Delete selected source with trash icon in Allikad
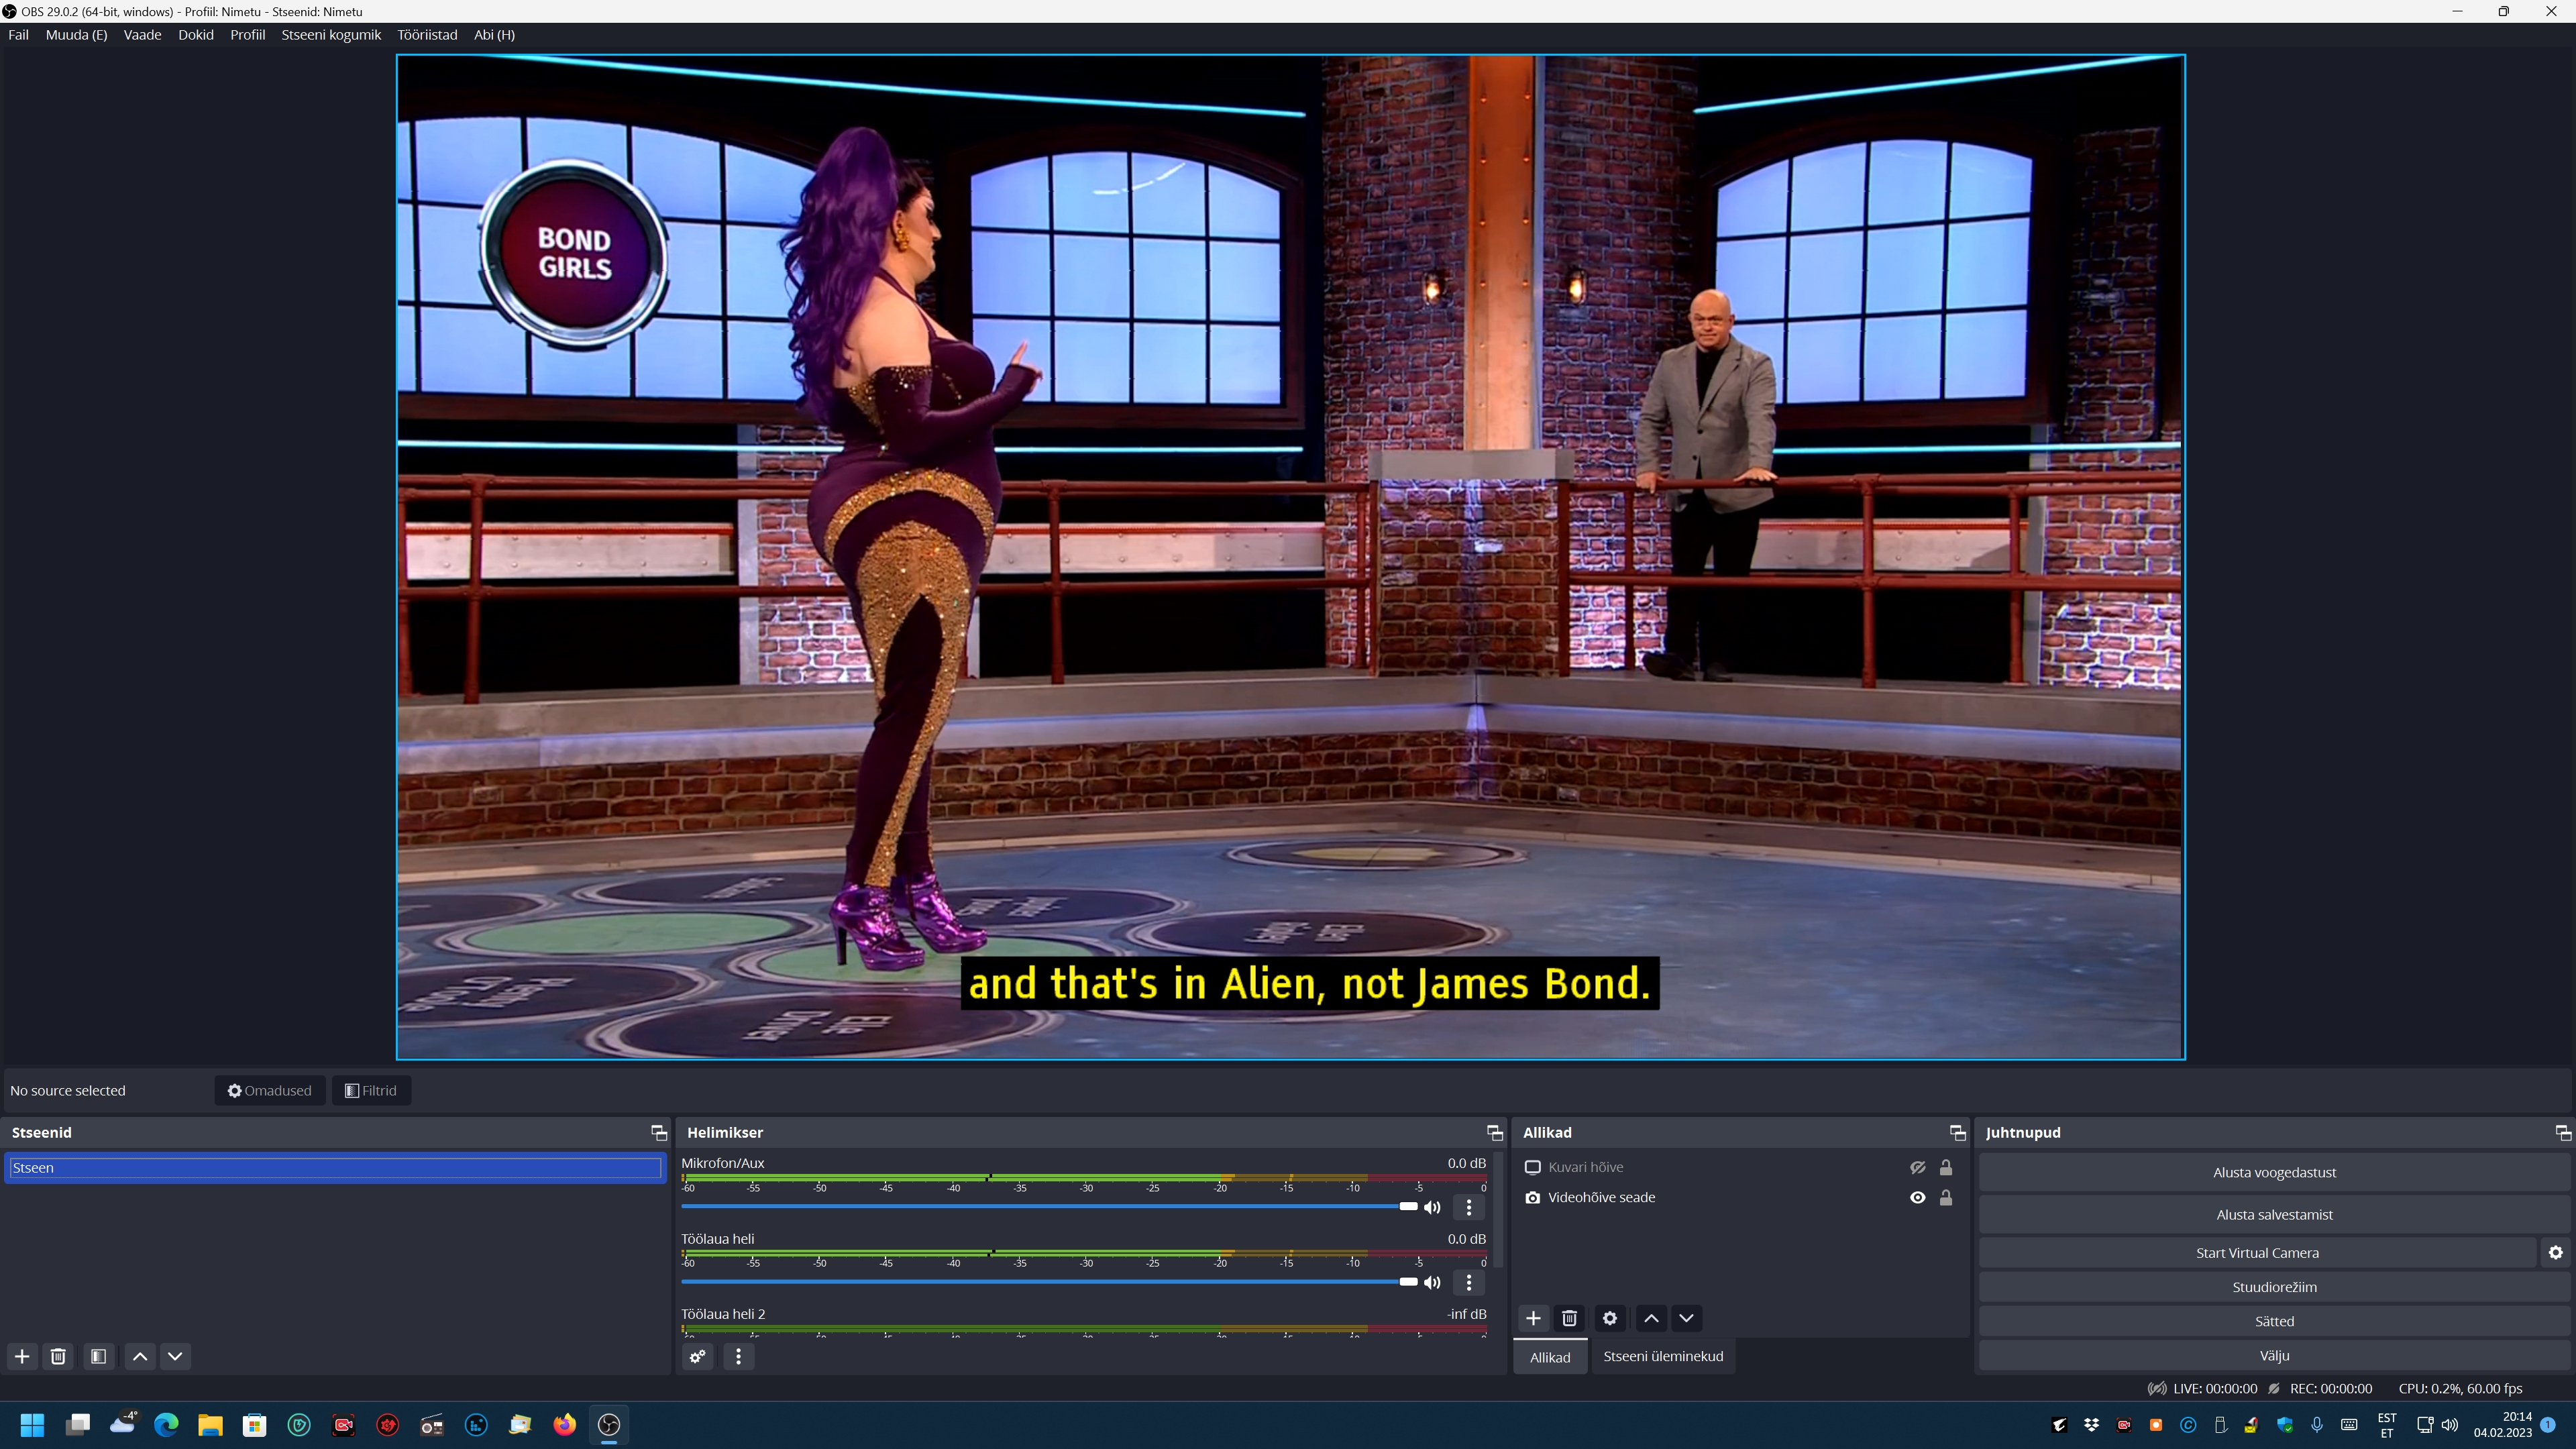 coord(1569,1318)
